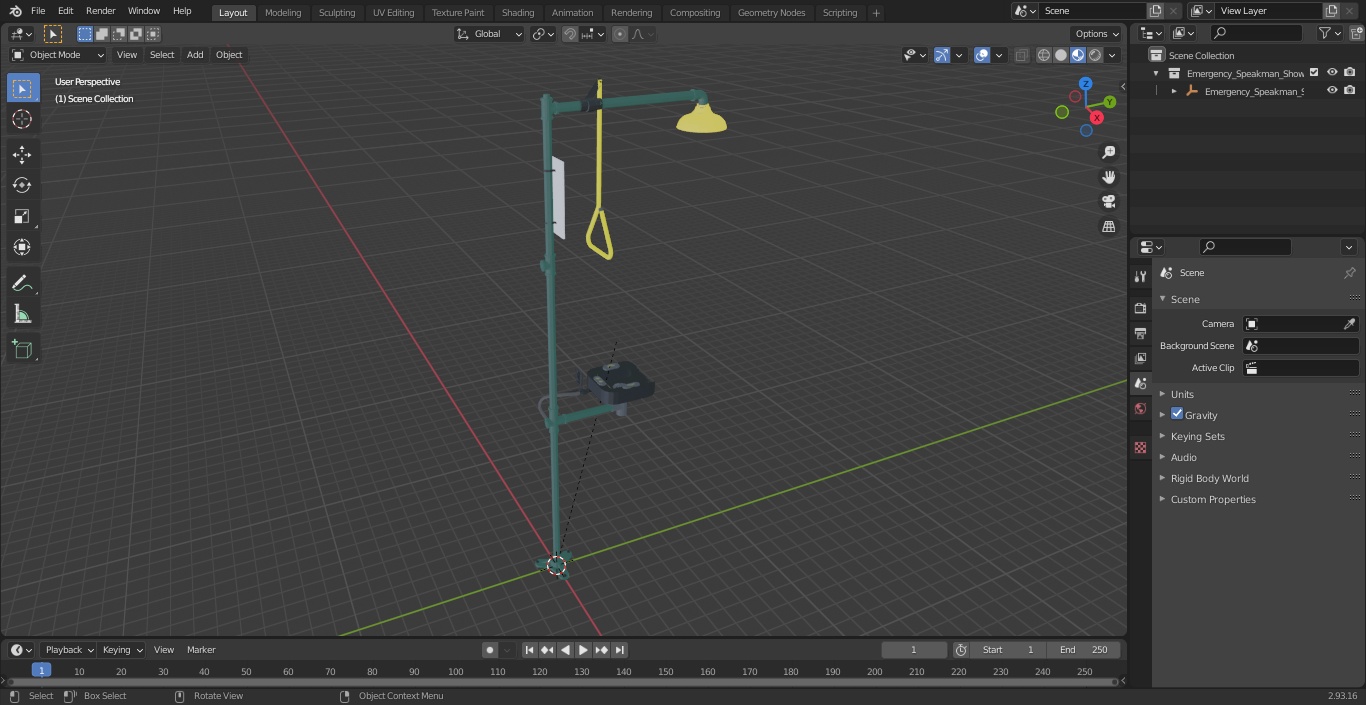1366x705 pixels.
Task: Choose the Add Cube tool
Action: pos(22,350)
